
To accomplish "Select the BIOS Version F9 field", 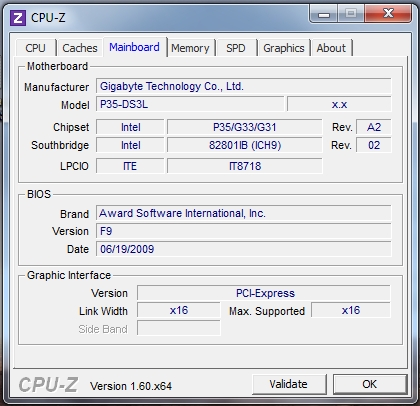I will coord(244,231).
